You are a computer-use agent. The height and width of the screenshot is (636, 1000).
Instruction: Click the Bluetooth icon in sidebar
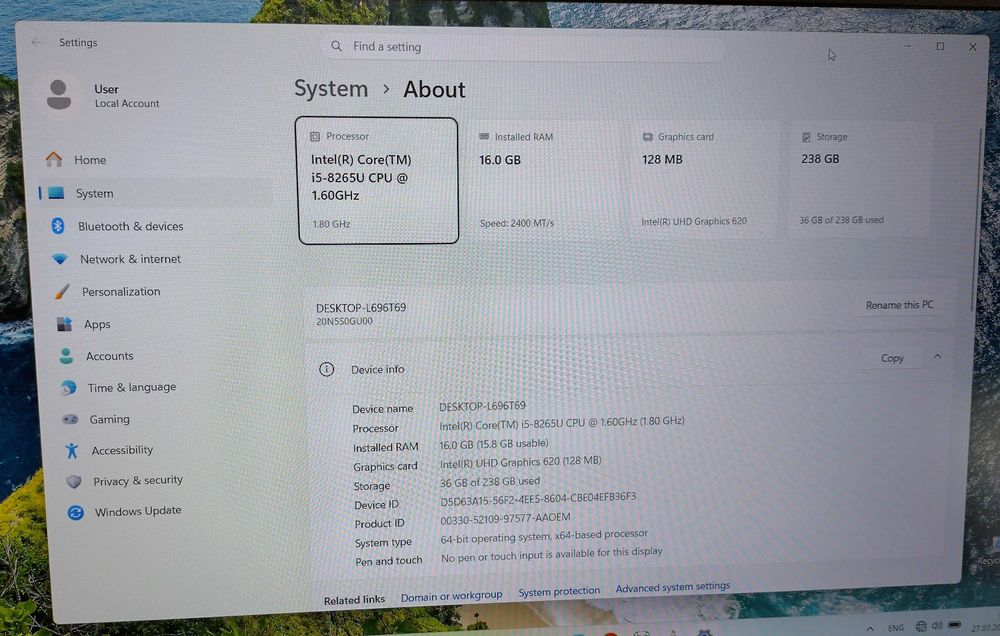pyautogui.click(x=58, y=225)
